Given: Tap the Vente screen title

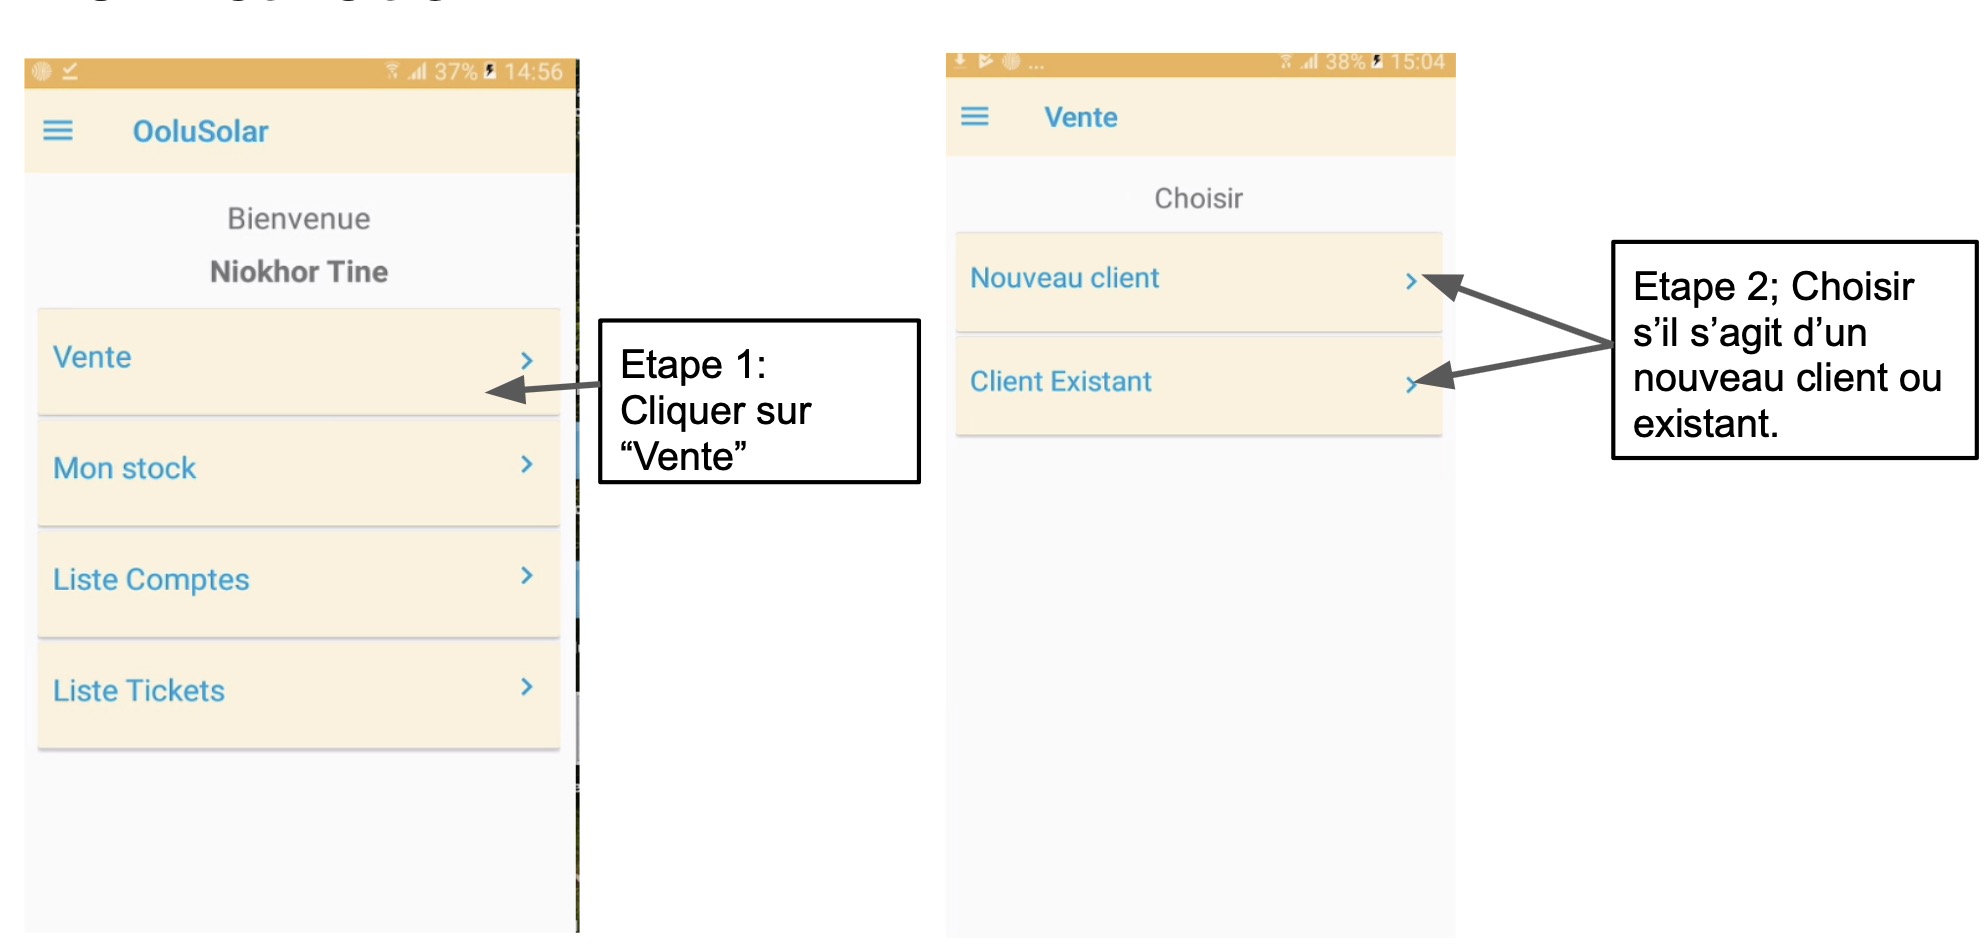Looking at the screenshot, I should [x=1081, y=117].
